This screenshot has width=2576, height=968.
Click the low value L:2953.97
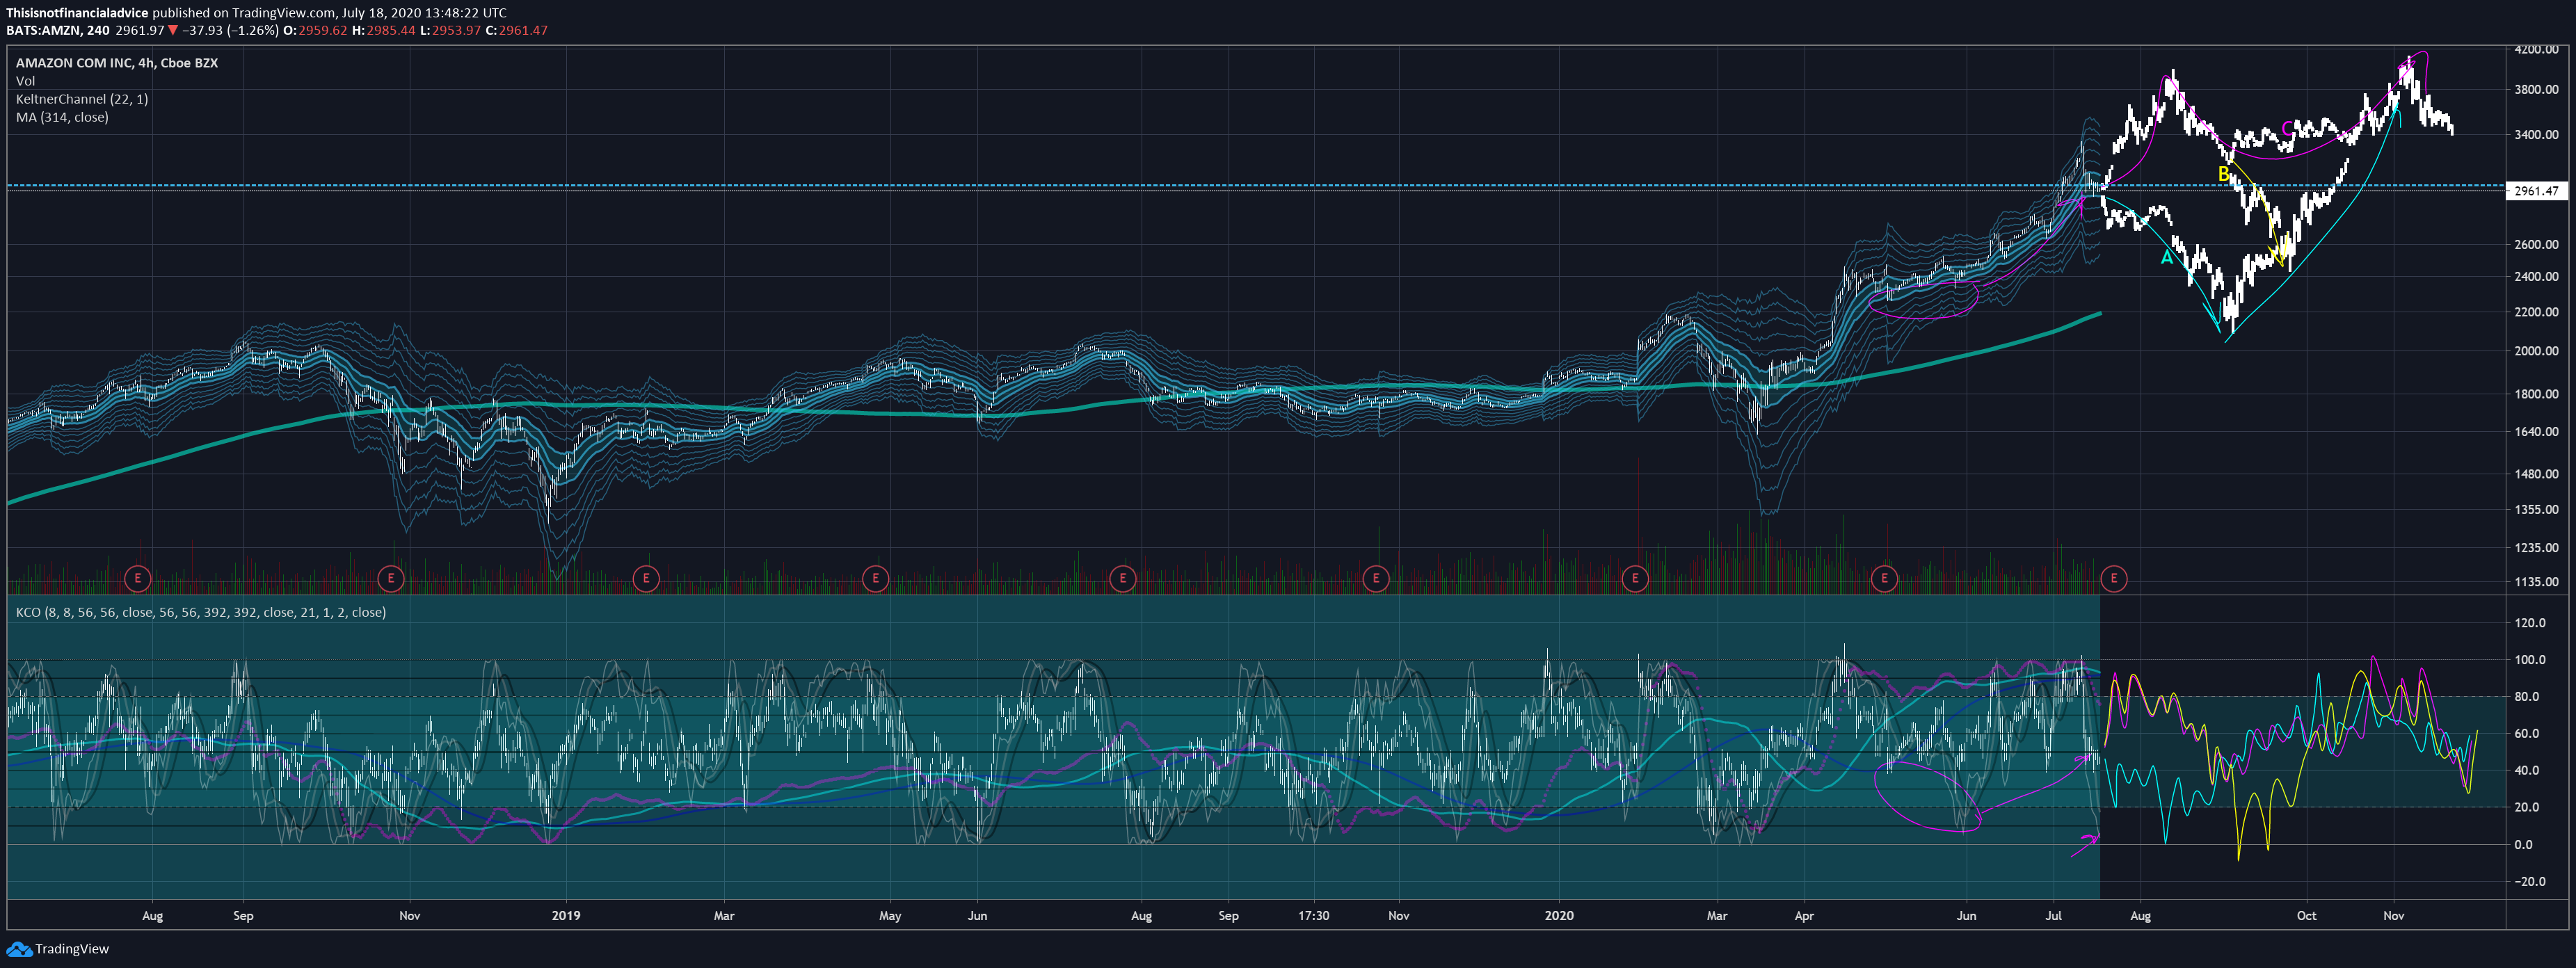[450, 30]
